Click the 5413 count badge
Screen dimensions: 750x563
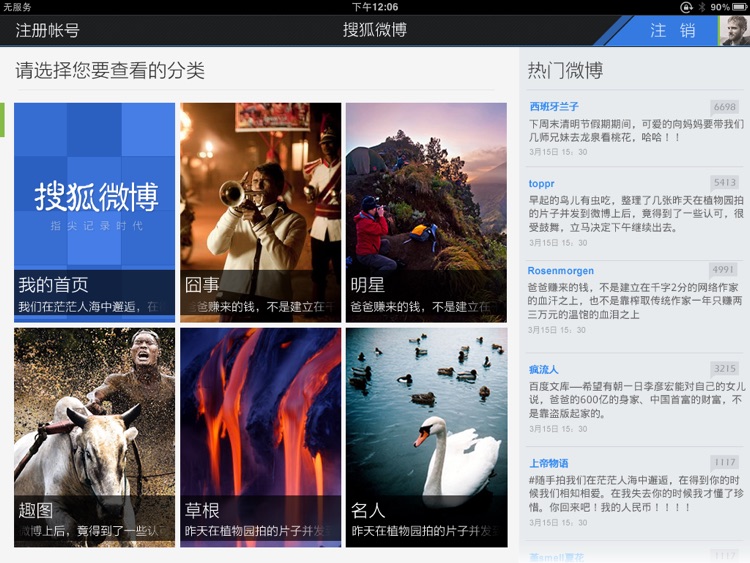(724, 182)
